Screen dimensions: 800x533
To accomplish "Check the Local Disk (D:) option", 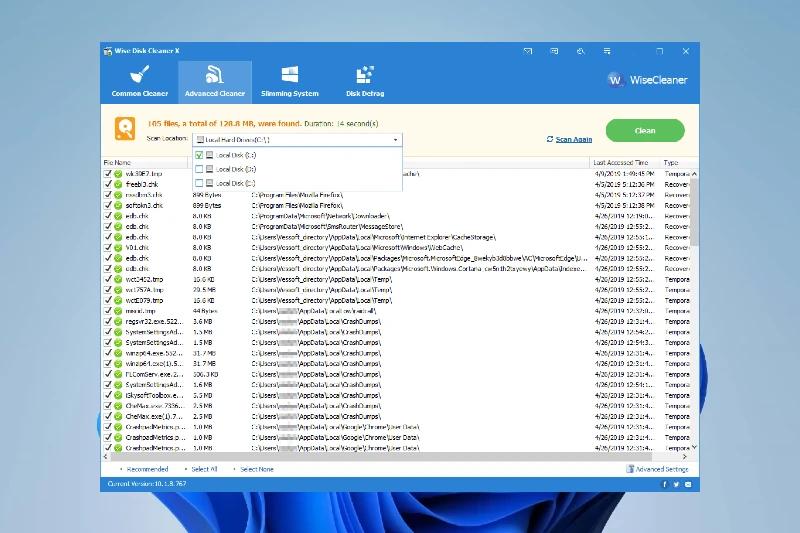I will [x=199, y=169].
